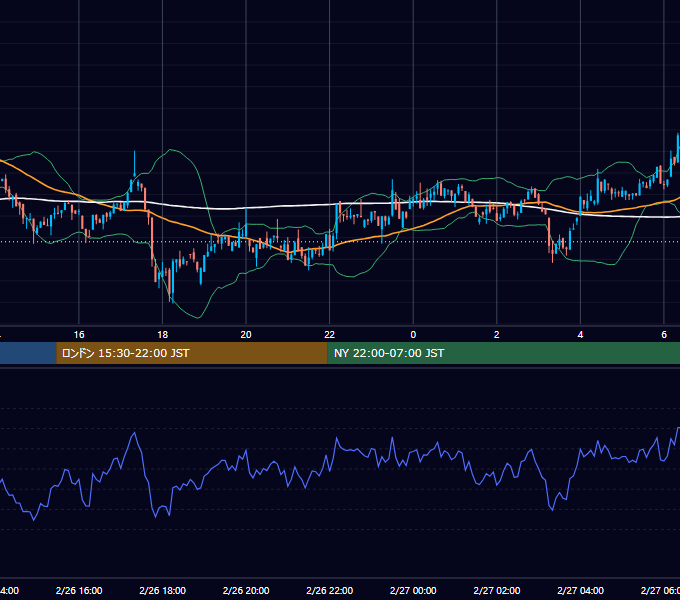Click the 2/26 20:00 date label
Screen dimensions: 680x600
(246, 590)
